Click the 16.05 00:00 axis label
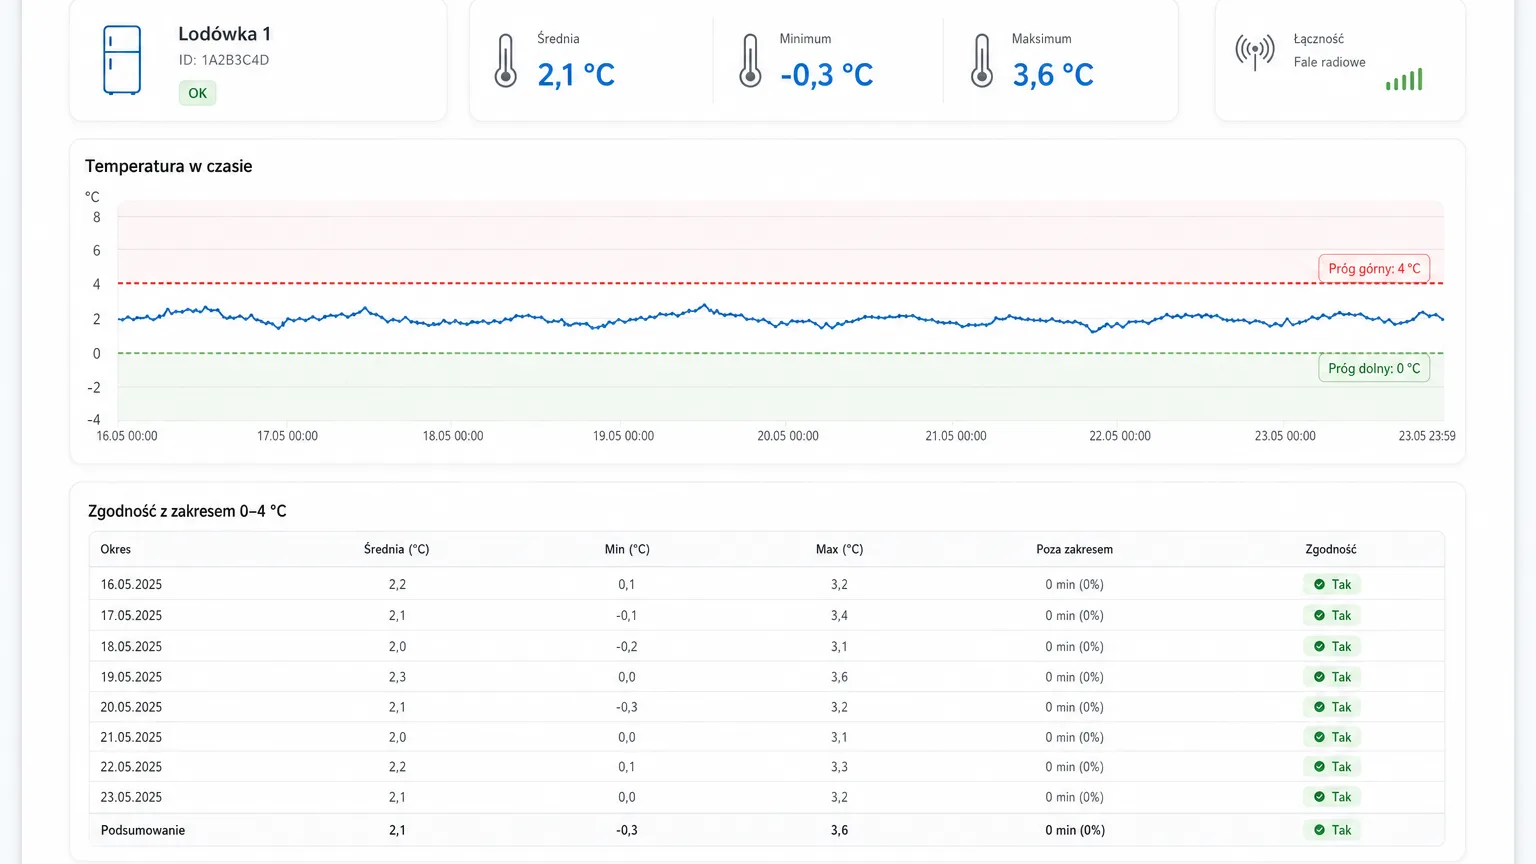The height and width of the screenshot is (864, 1536). tap(127, 436)
